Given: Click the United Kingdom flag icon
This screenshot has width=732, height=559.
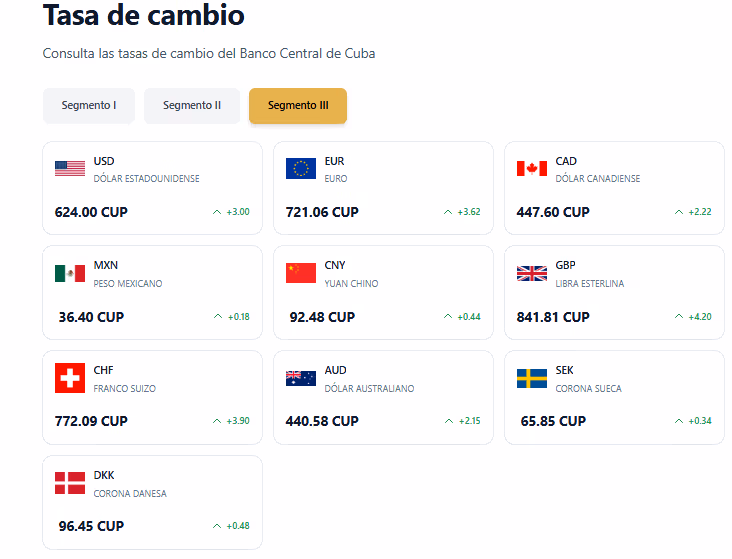Looking at the screenshot, I should pyautogui.click(x=532, y=273).
